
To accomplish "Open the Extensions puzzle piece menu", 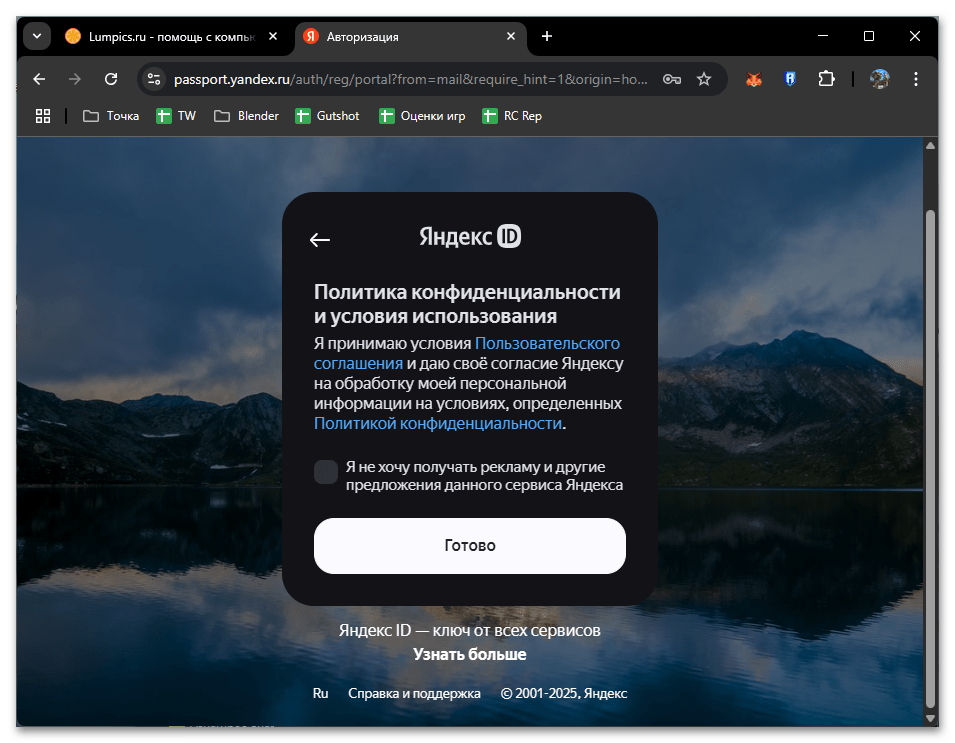I will coord(826,79).
